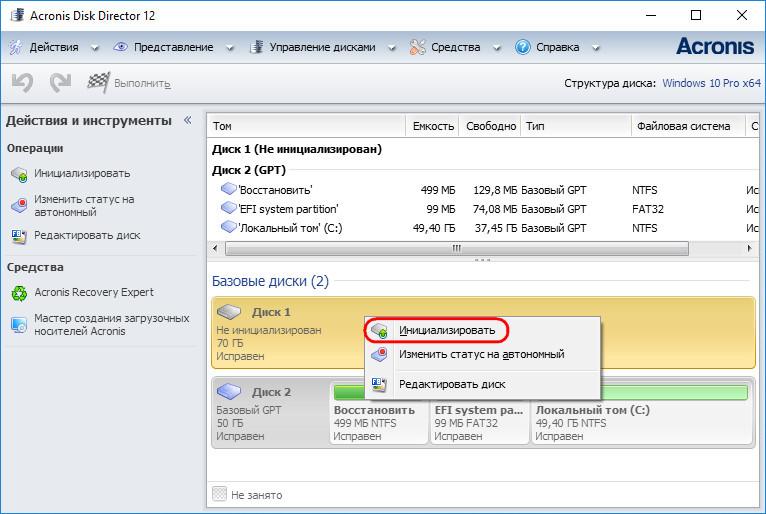Click the icon for Изменить статус на автономный in sidebar
This screenshot has width=766, height=514.
pos(20,205)
